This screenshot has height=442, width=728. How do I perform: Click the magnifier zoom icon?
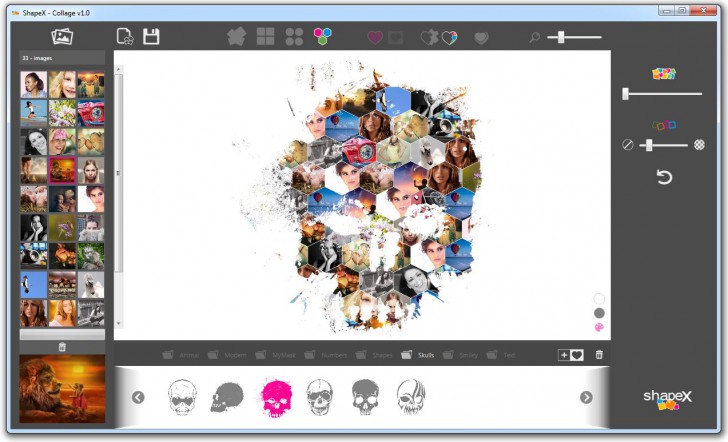click(534, 37)
